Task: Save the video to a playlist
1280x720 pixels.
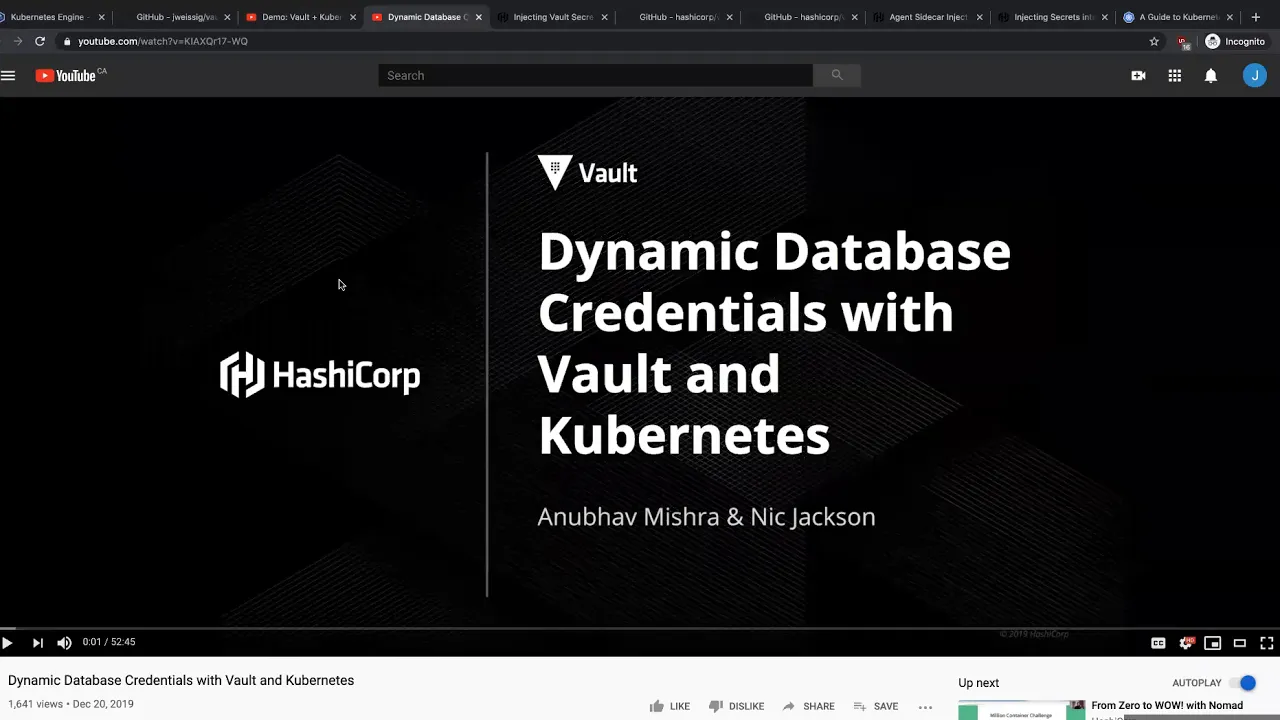Action: tap(875, 706)
